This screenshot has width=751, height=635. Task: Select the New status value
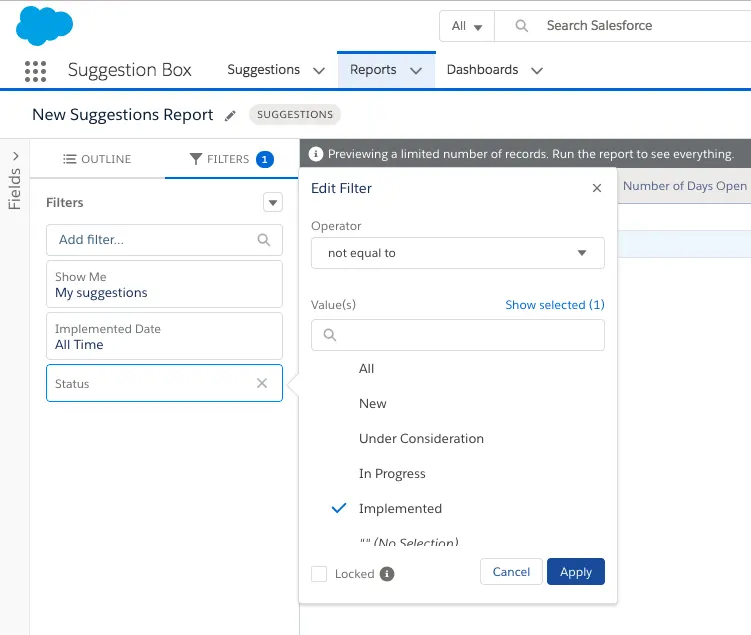point(373,404)
